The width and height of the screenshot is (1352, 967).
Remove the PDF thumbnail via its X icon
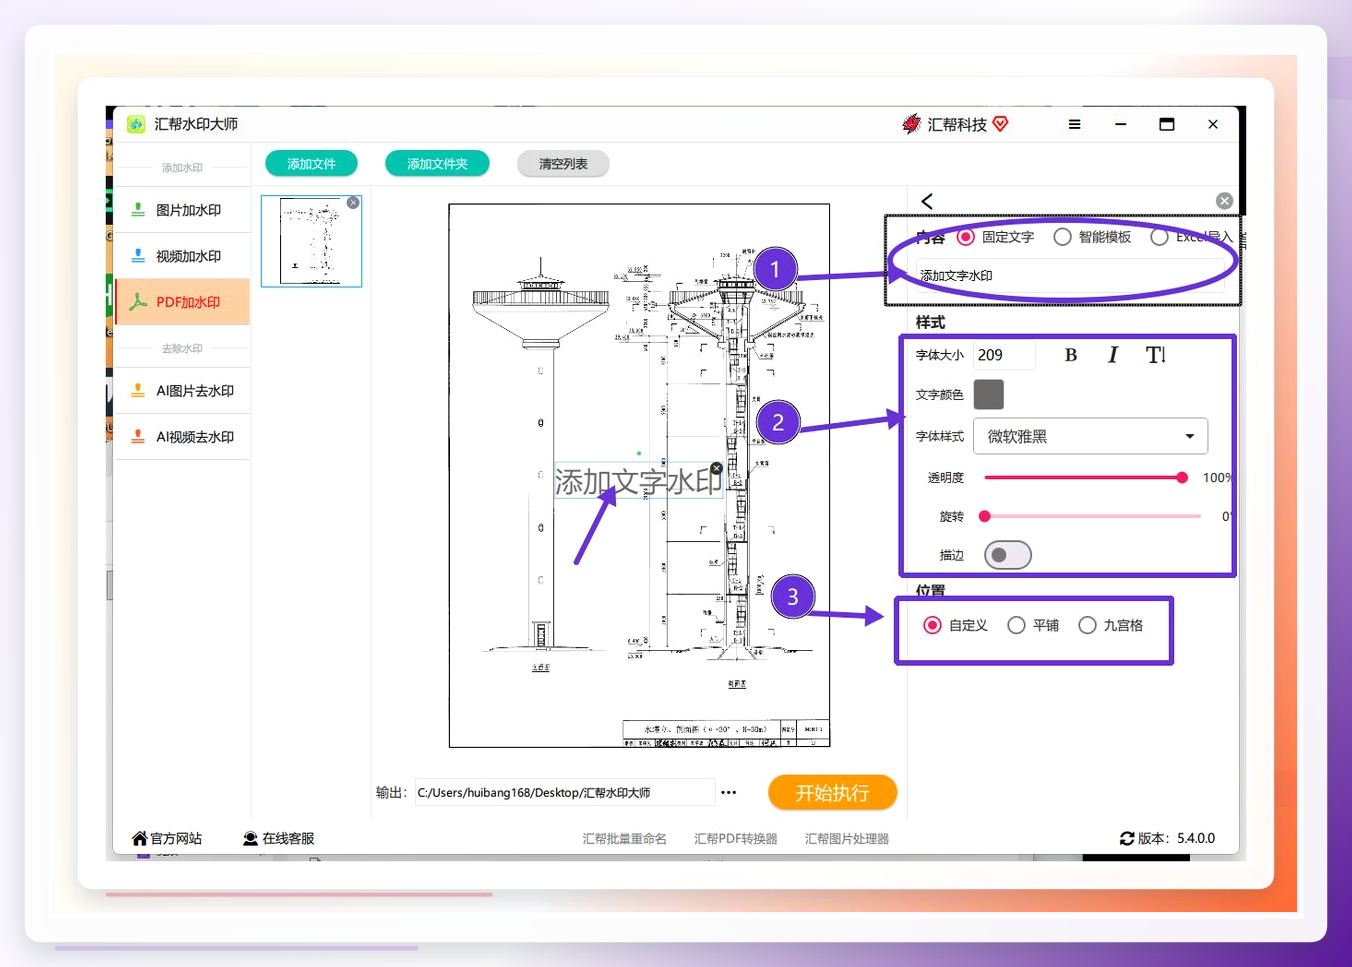point(353,203)
